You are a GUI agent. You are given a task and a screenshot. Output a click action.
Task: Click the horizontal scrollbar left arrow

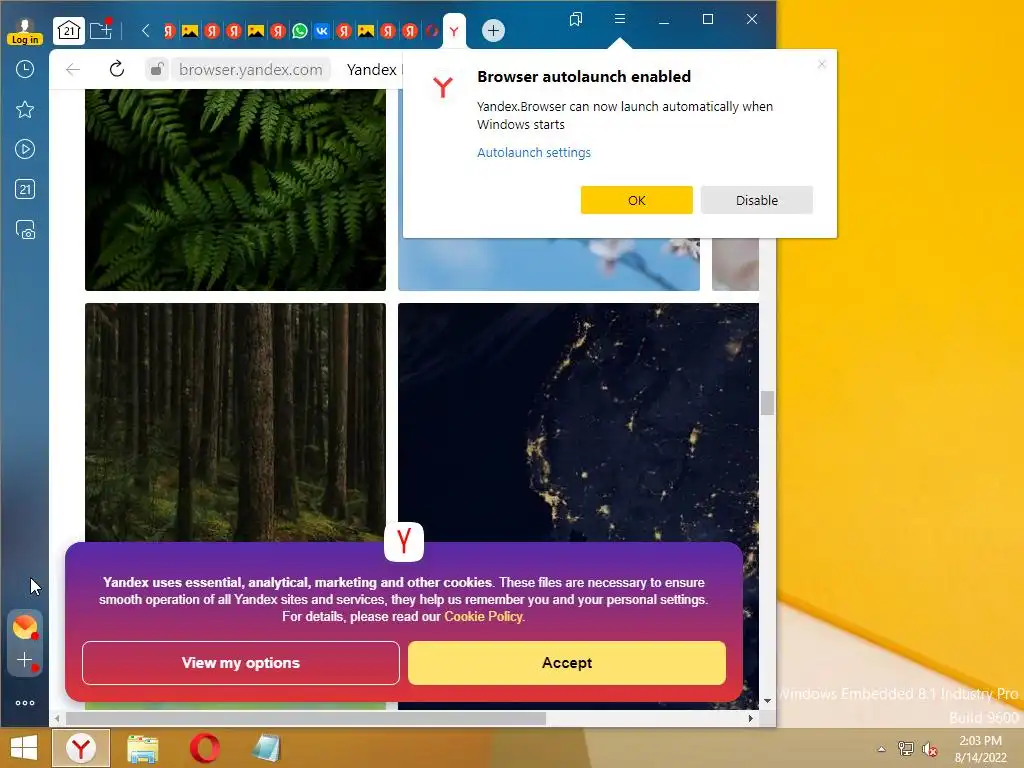click(x=57, y=718)
